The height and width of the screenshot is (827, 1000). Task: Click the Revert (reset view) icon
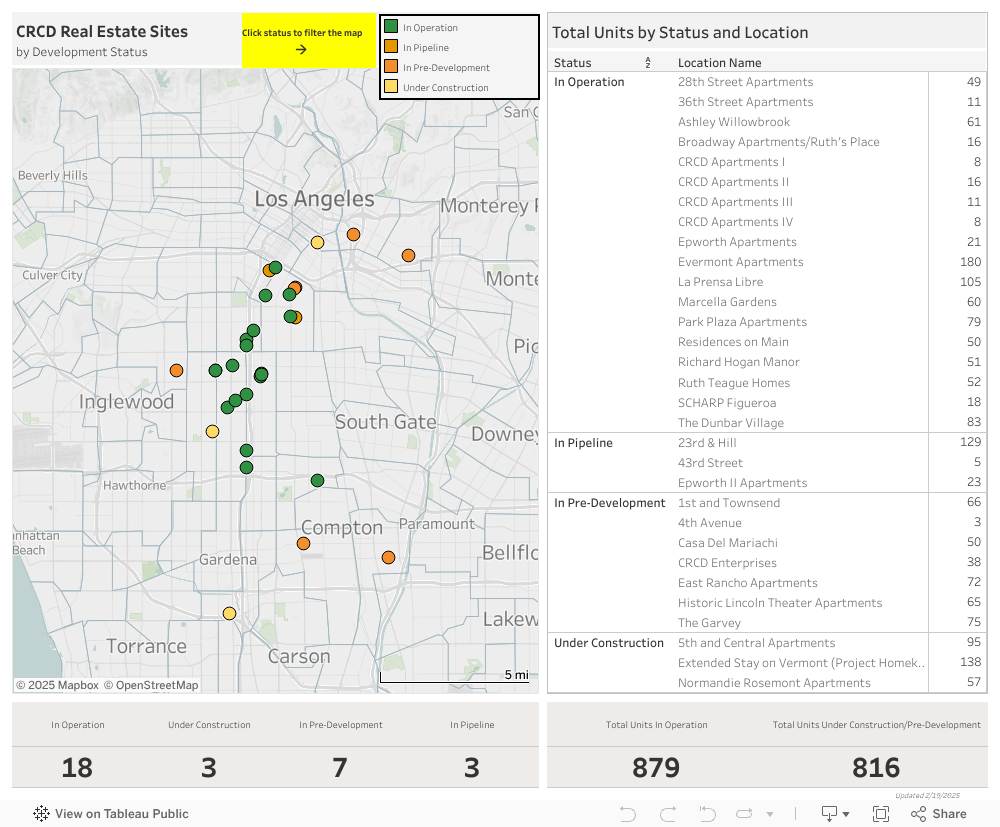(707, 814)
